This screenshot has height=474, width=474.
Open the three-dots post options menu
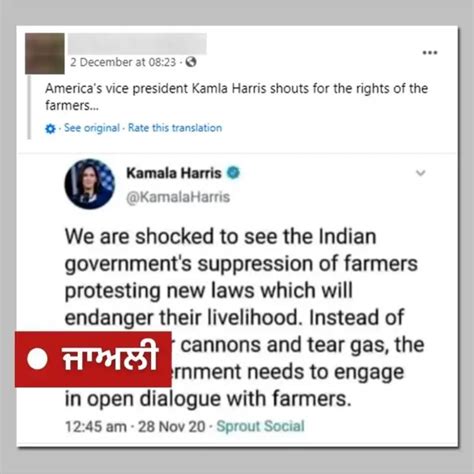(x=430, y=52)
